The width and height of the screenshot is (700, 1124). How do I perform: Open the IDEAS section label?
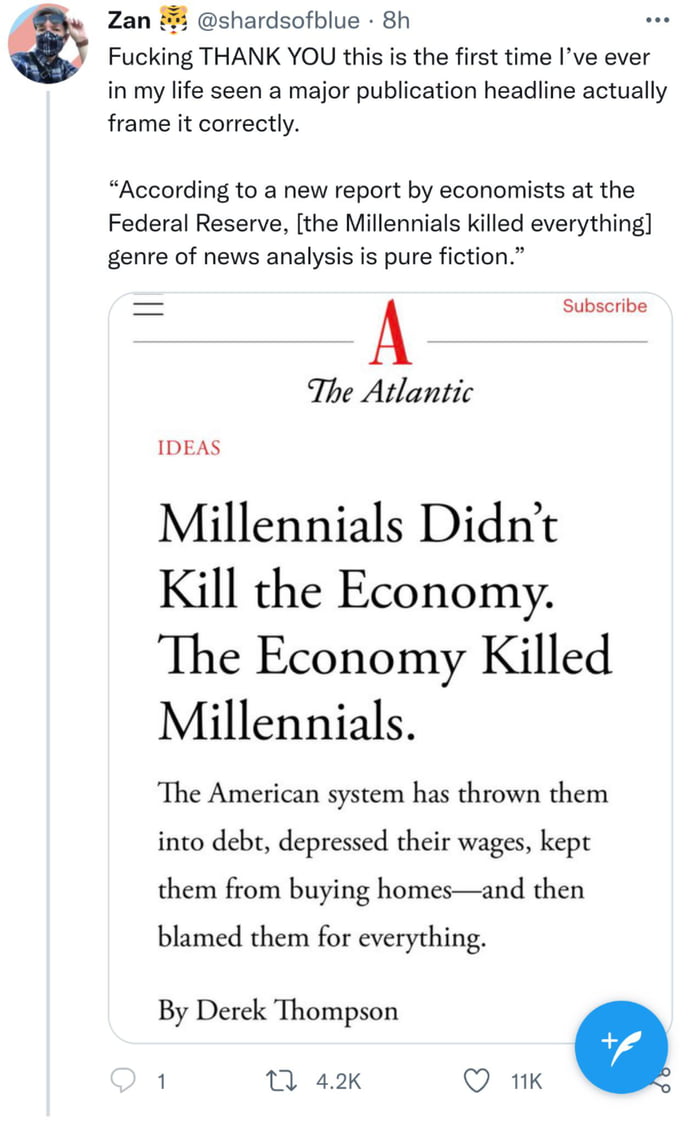[x=189, y=448]
